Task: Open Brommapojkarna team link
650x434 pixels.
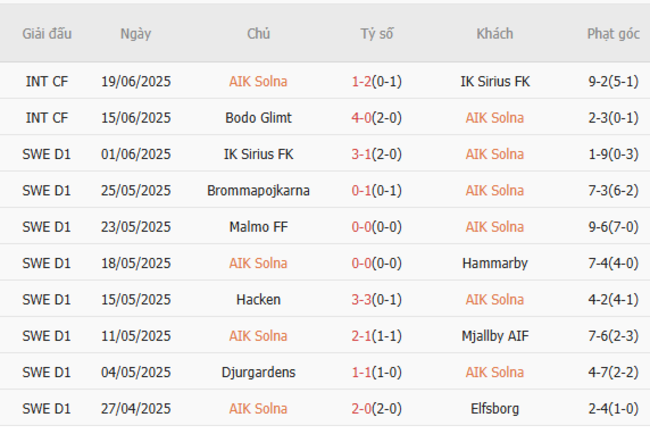Action: coord(258,190)
